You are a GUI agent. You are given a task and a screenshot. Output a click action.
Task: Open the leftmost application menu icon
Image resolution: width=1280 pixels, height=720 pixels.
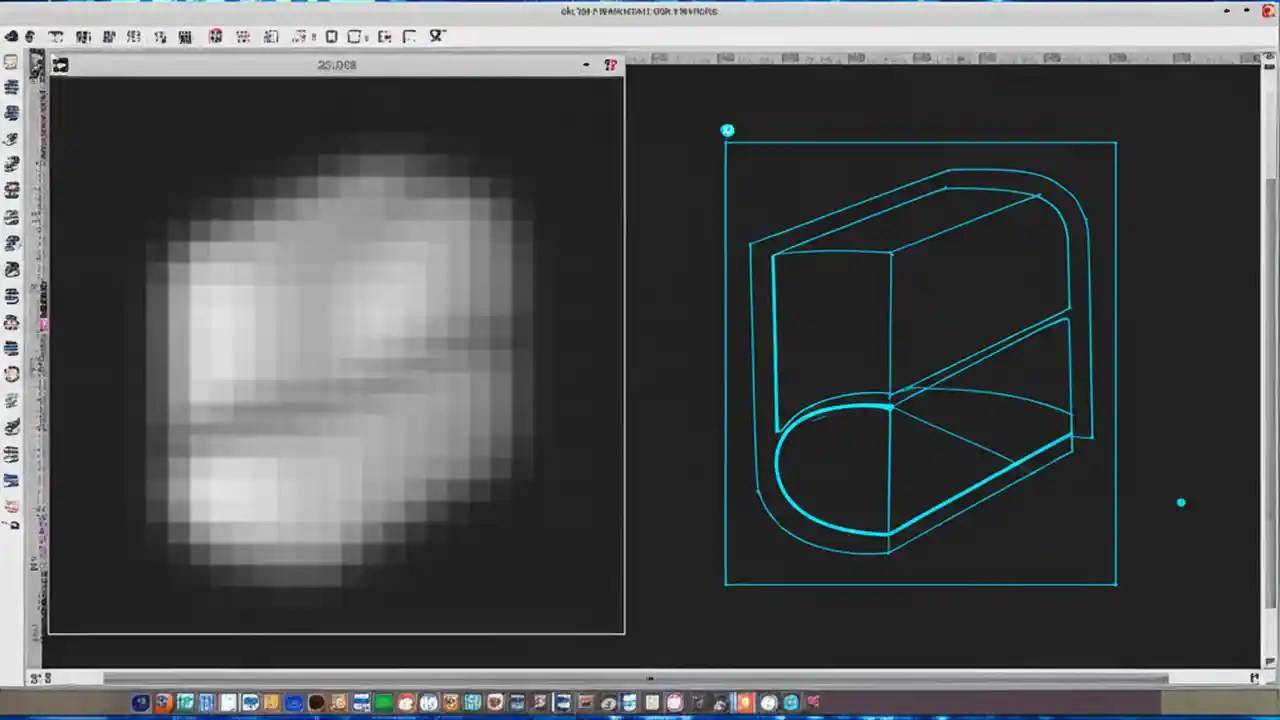12,36
